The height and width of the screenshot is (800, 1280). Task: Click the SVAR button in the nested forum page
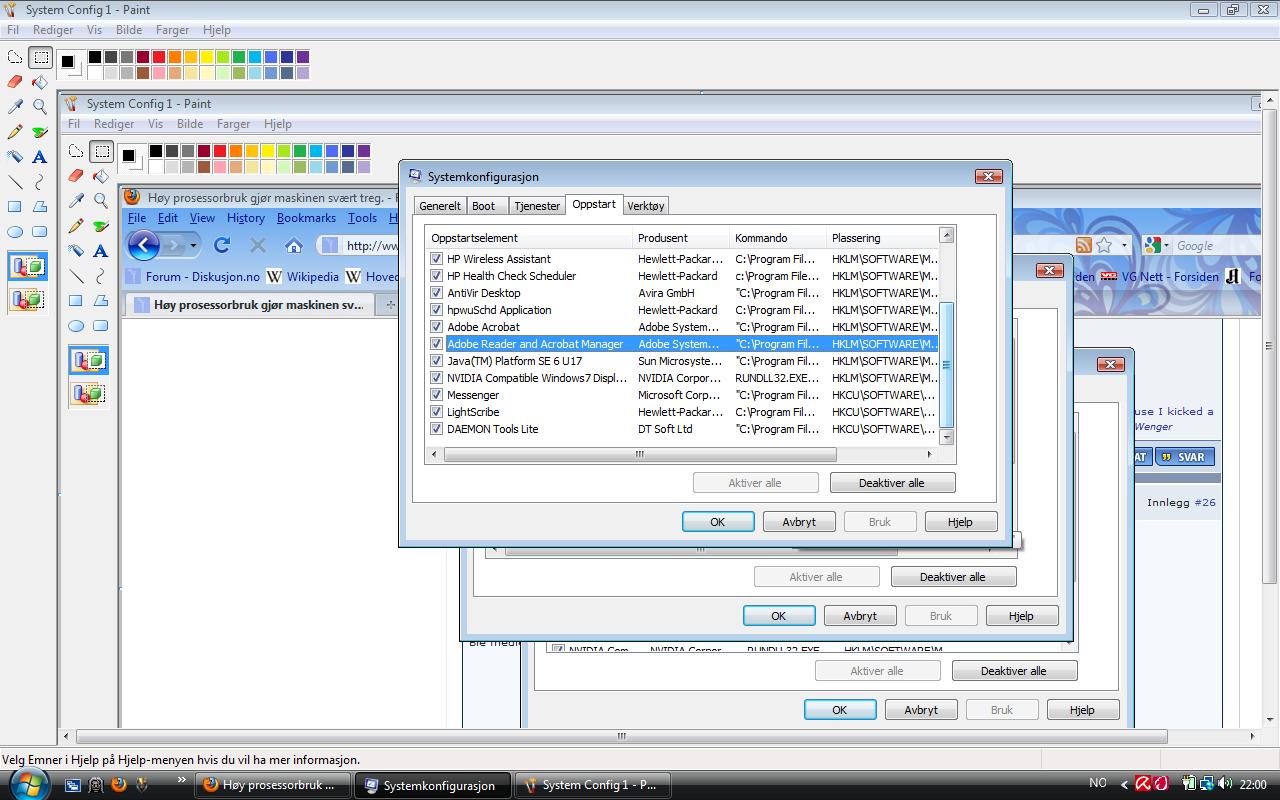click(1184, 457)
